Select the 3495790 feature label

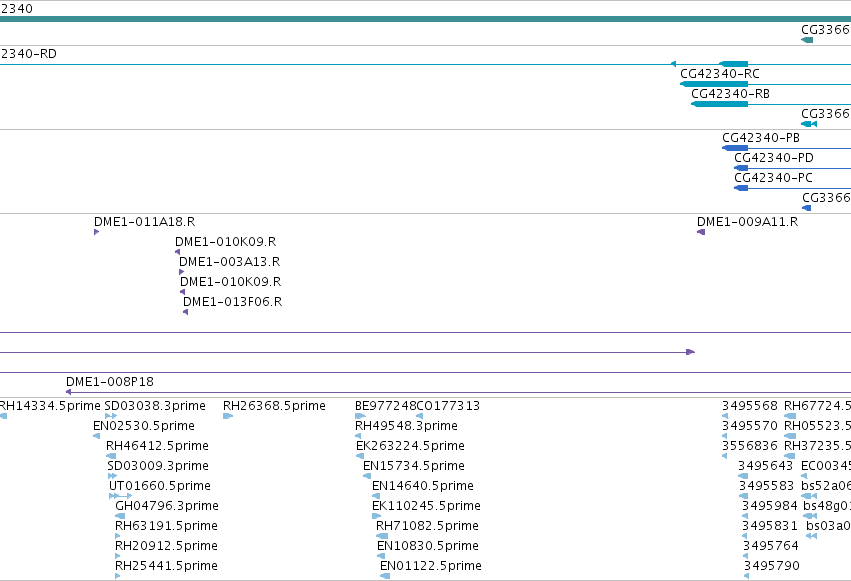click(x=771, y=566)
